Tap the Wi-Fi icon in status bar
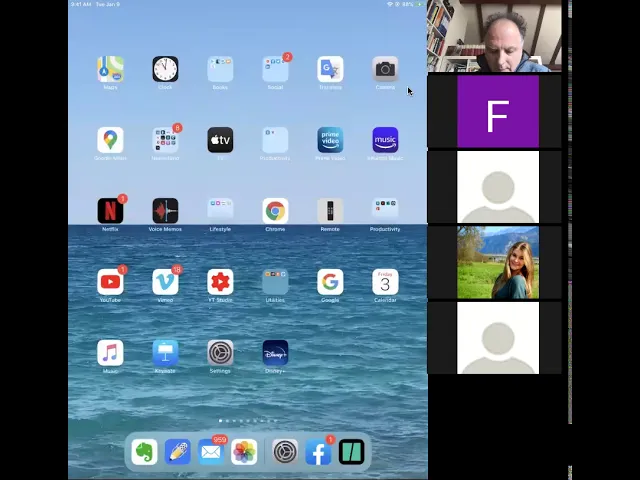640x480 pixels. point(390,4)
